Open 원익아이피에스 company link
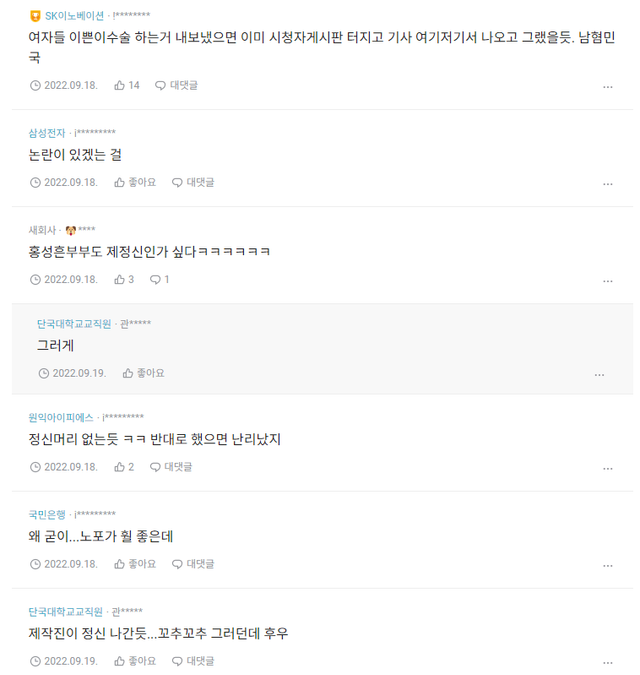This screenshot has height=675, width=640. click(x=61, y=417)
